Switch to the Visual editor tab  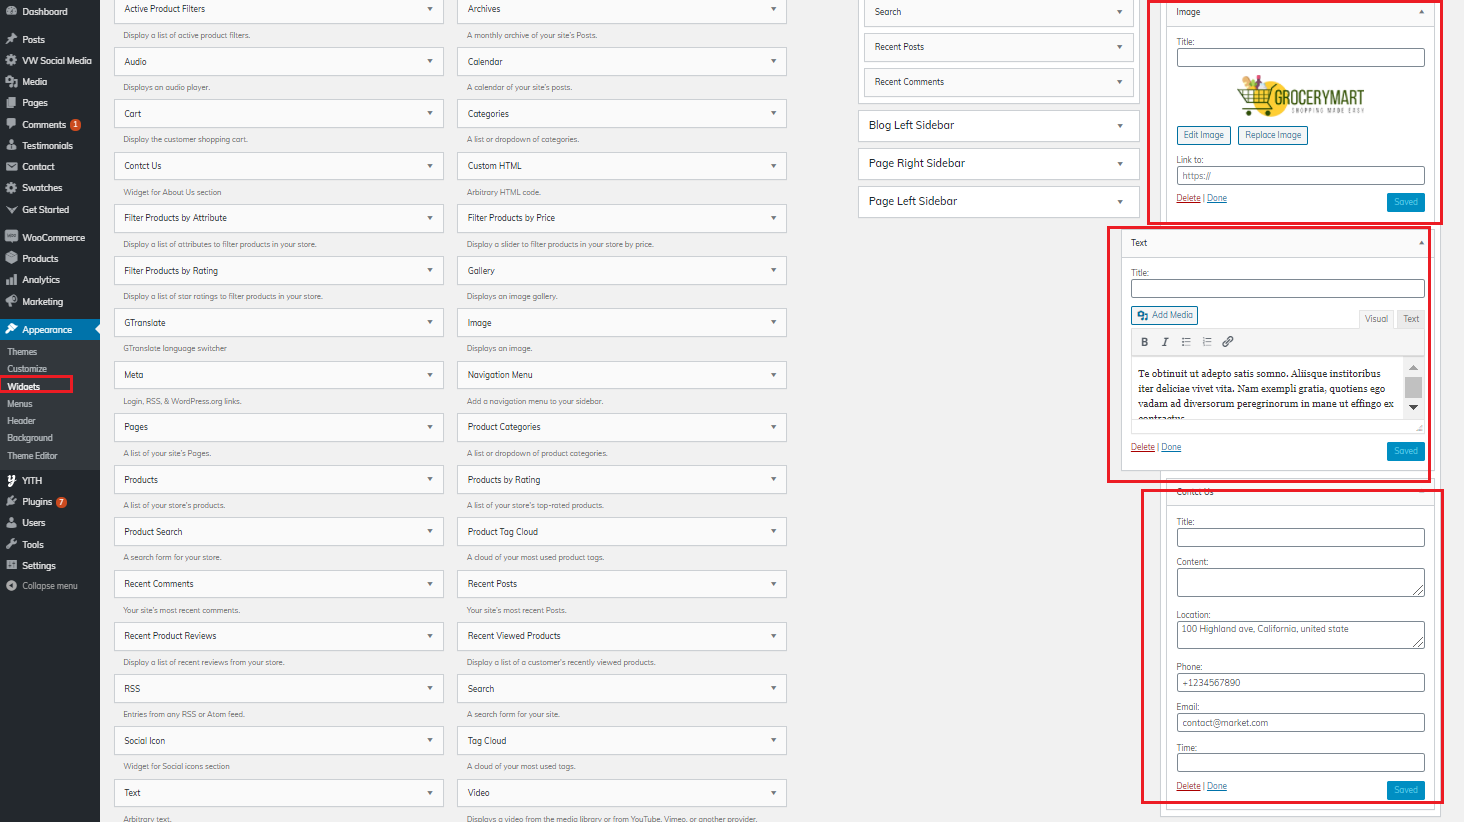[1376, 319]
